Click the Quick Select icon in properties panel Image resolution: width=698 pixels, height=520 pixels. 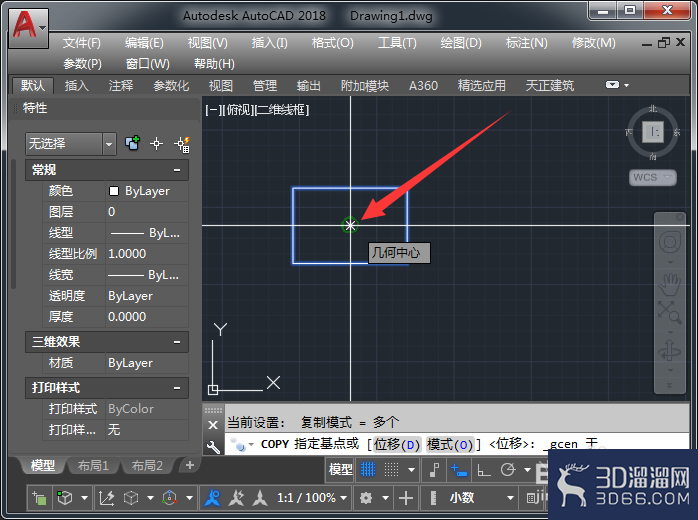coord(182,144)
